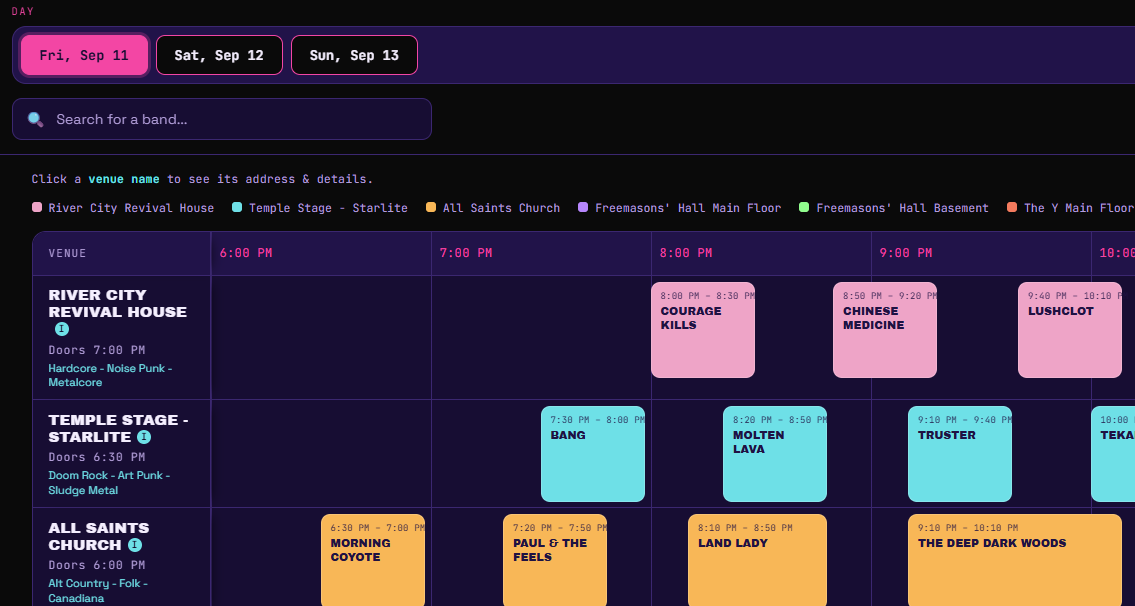Open the Lushclot set card
Viewport: 1135px width, 606px height.
tap(1070, 330)
